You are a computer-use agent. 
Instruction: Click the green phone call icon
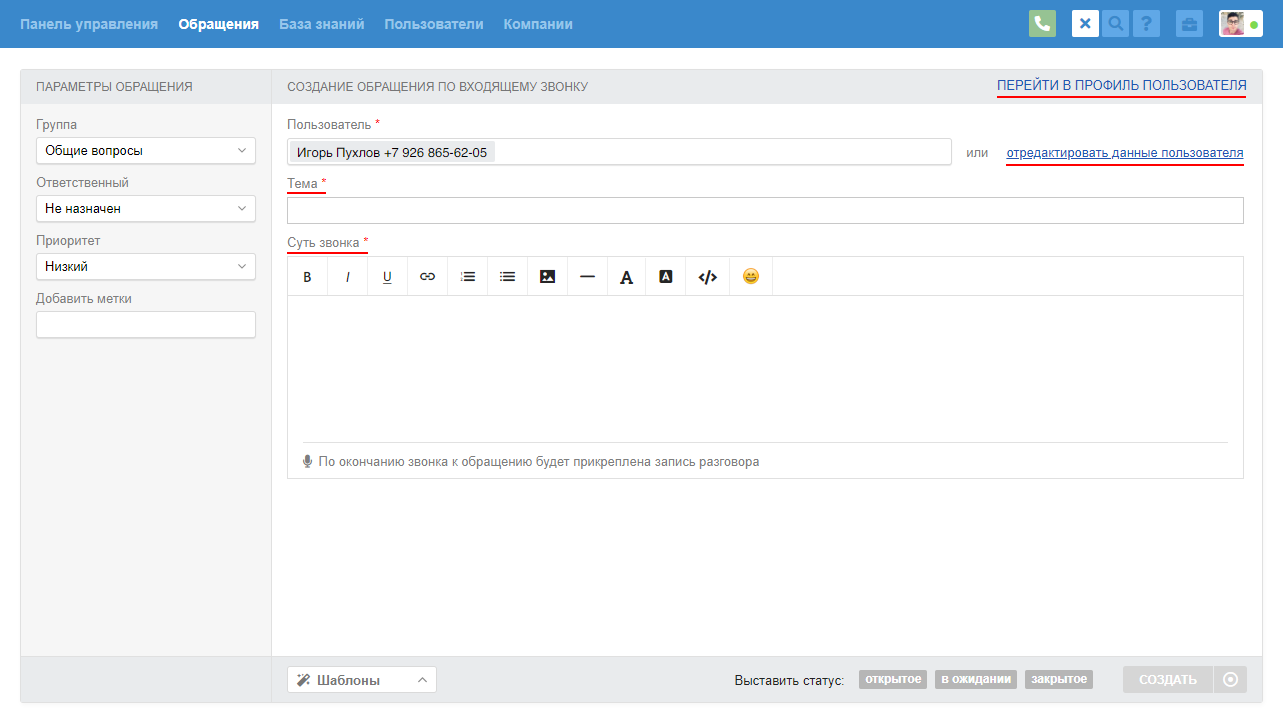[1042, 24]
